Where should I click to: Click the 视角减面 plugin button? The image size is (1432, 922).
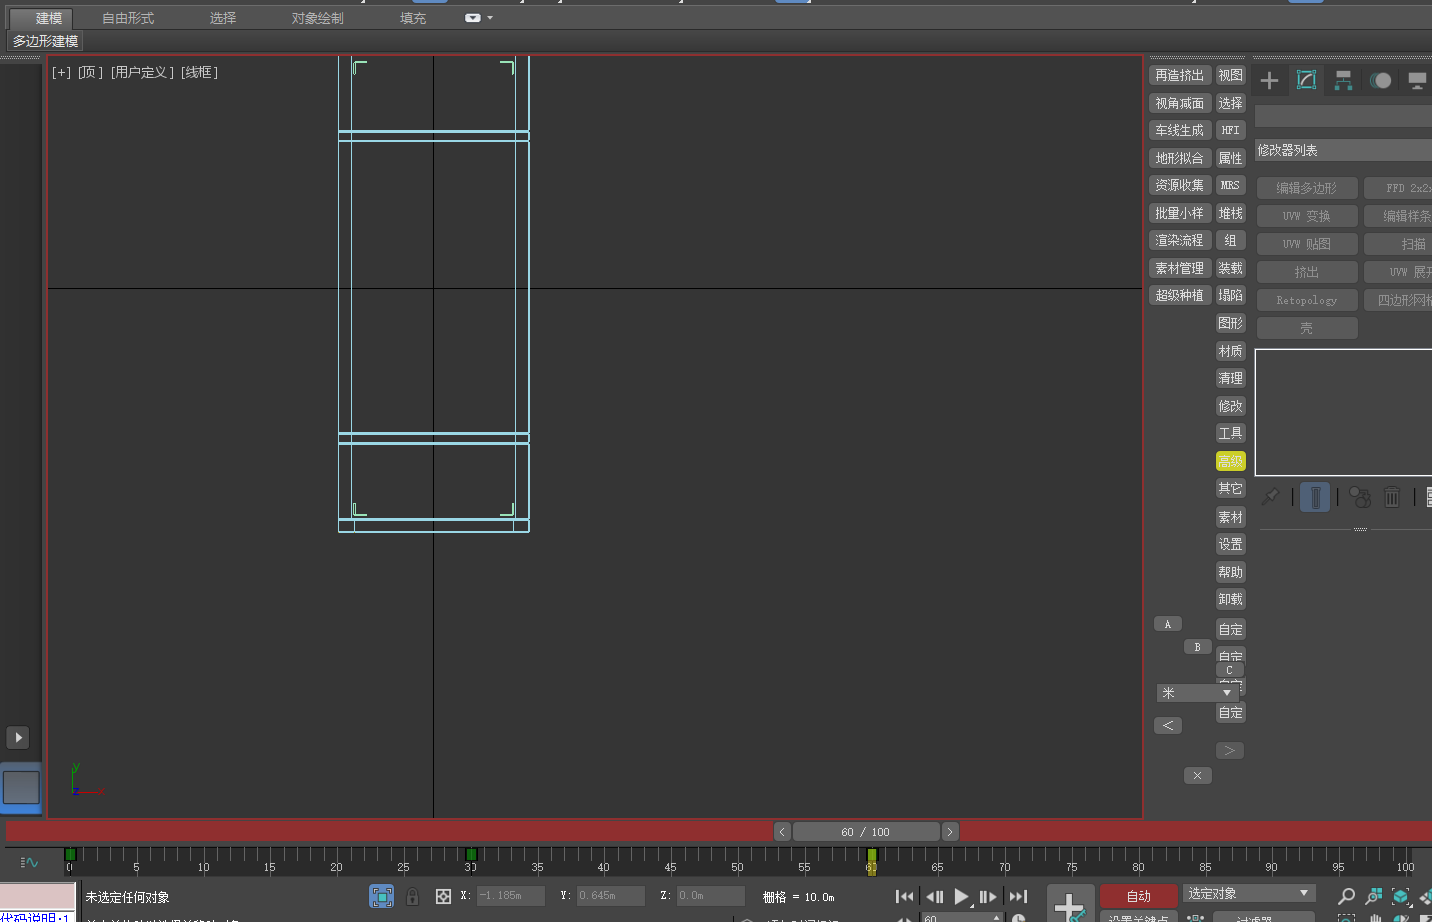pyautogui.click(x=1180, y=103)
